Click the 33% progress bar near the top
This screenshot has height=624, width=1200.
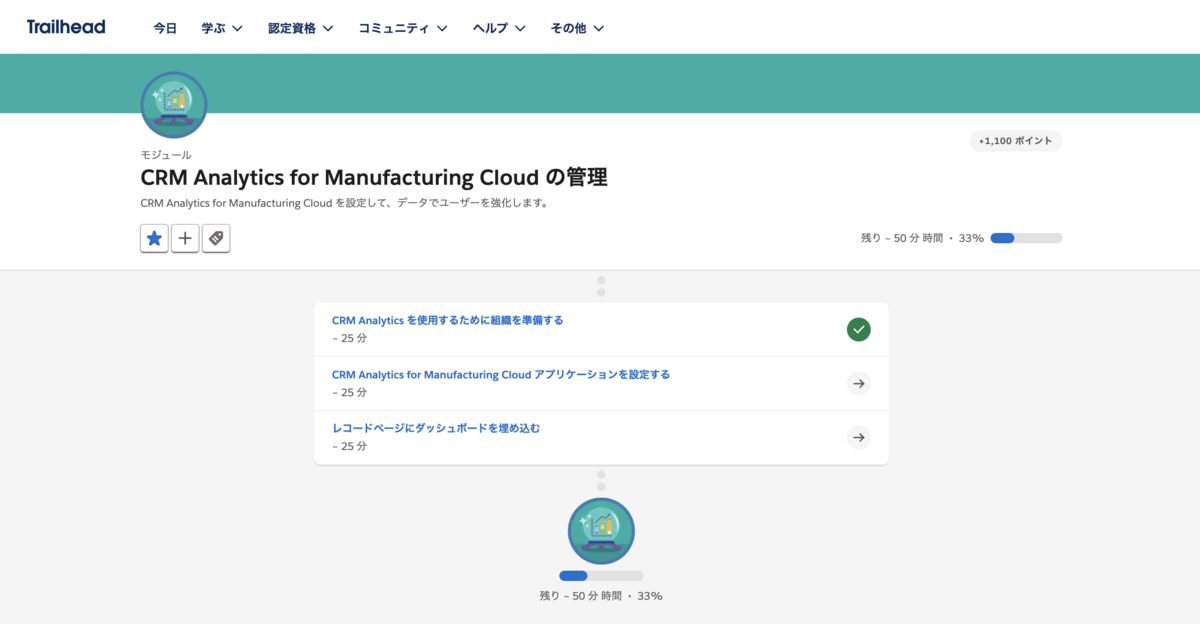pyautogui.click(x=1028, y=238)
